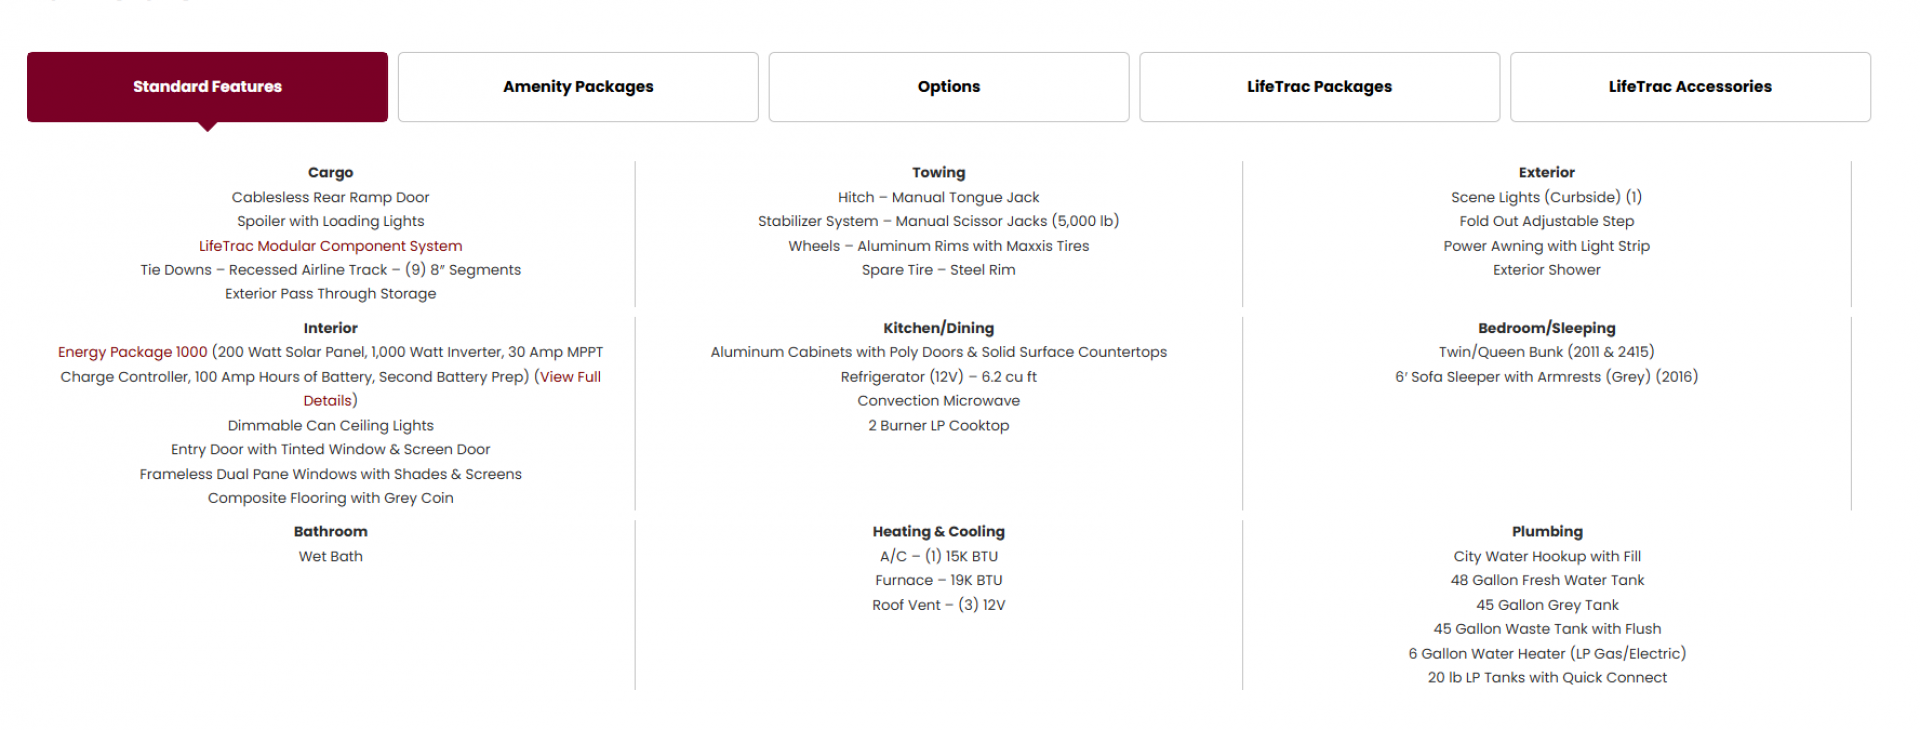This screenshot has height=730, width=1920.
Task: Click the 48 Gallon Fresh Water Tank text
Action: [1547, 581]
